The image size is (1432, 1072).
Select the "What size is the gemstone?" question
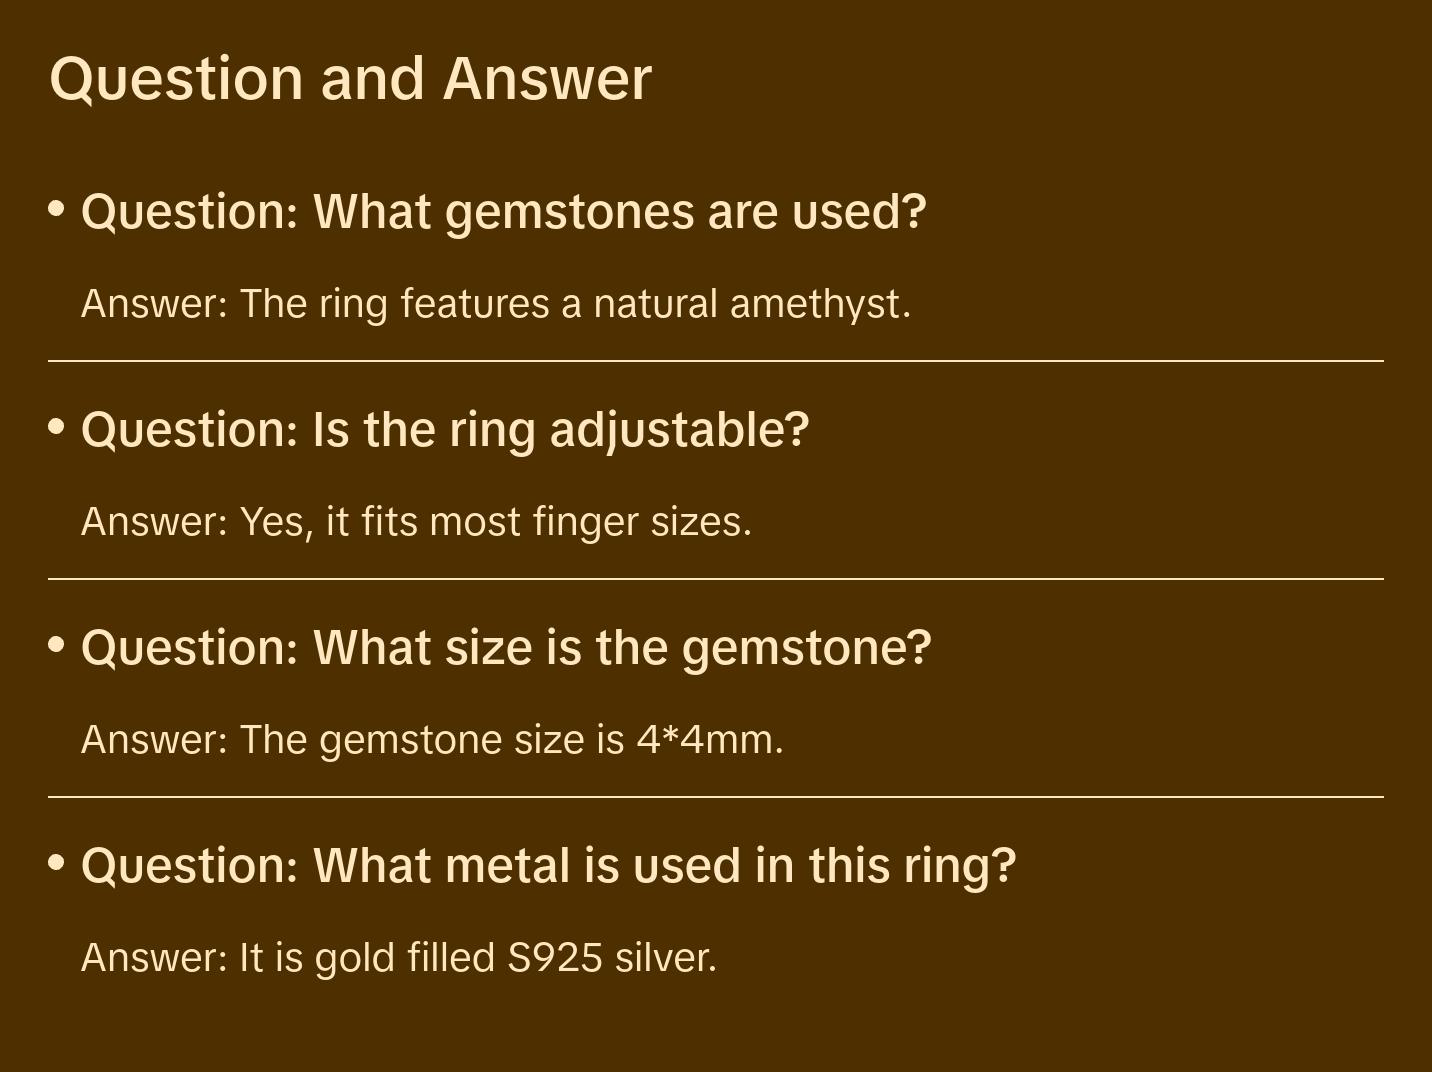click(506, 648)
